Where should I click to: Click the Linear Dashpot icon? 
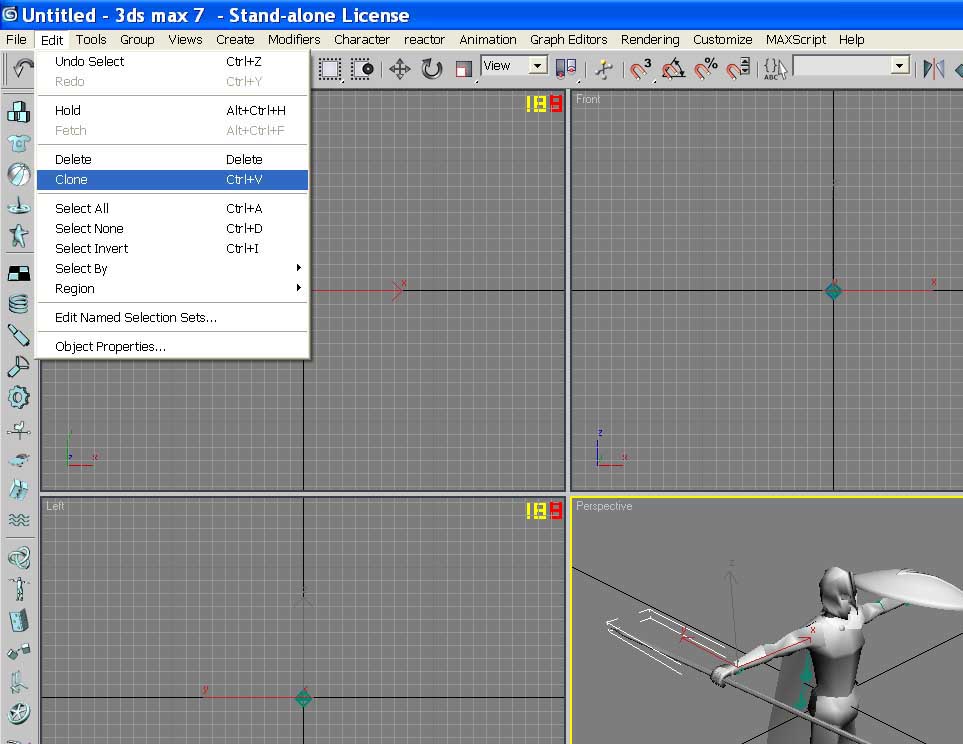(x=18, y=335)
